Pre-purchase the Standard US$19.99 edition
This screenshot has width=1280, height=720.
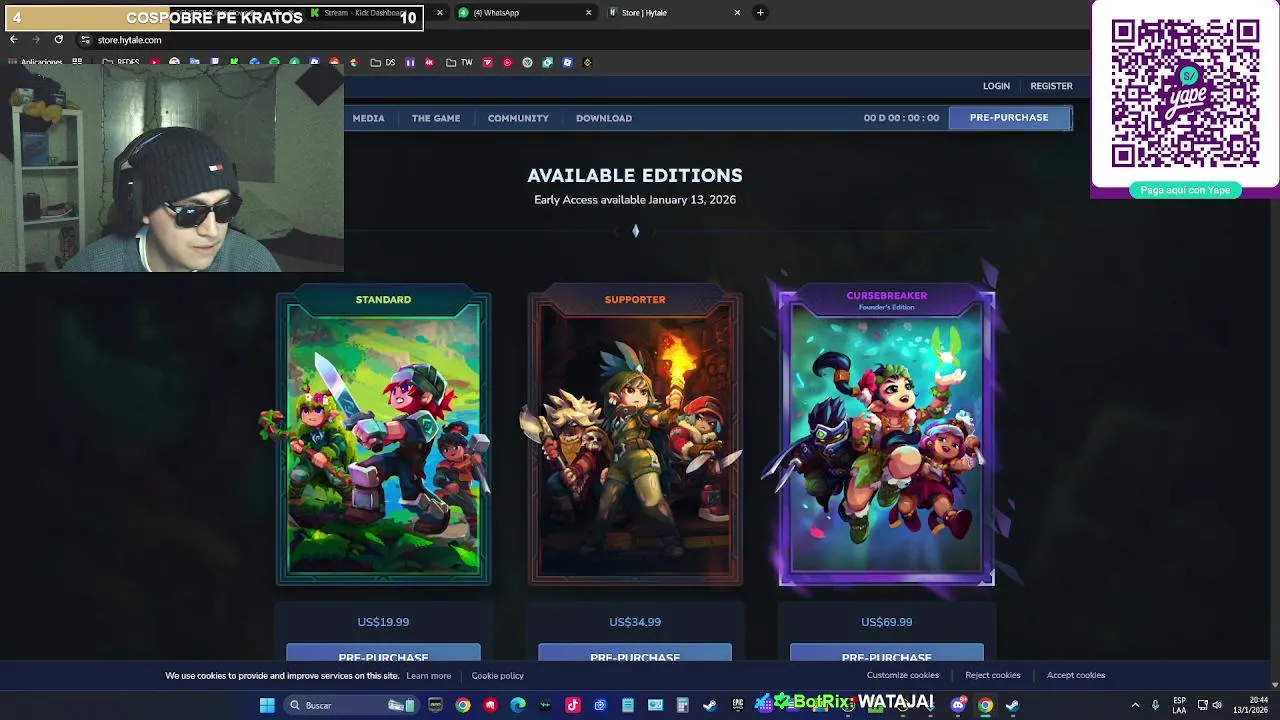coord(383,653)
